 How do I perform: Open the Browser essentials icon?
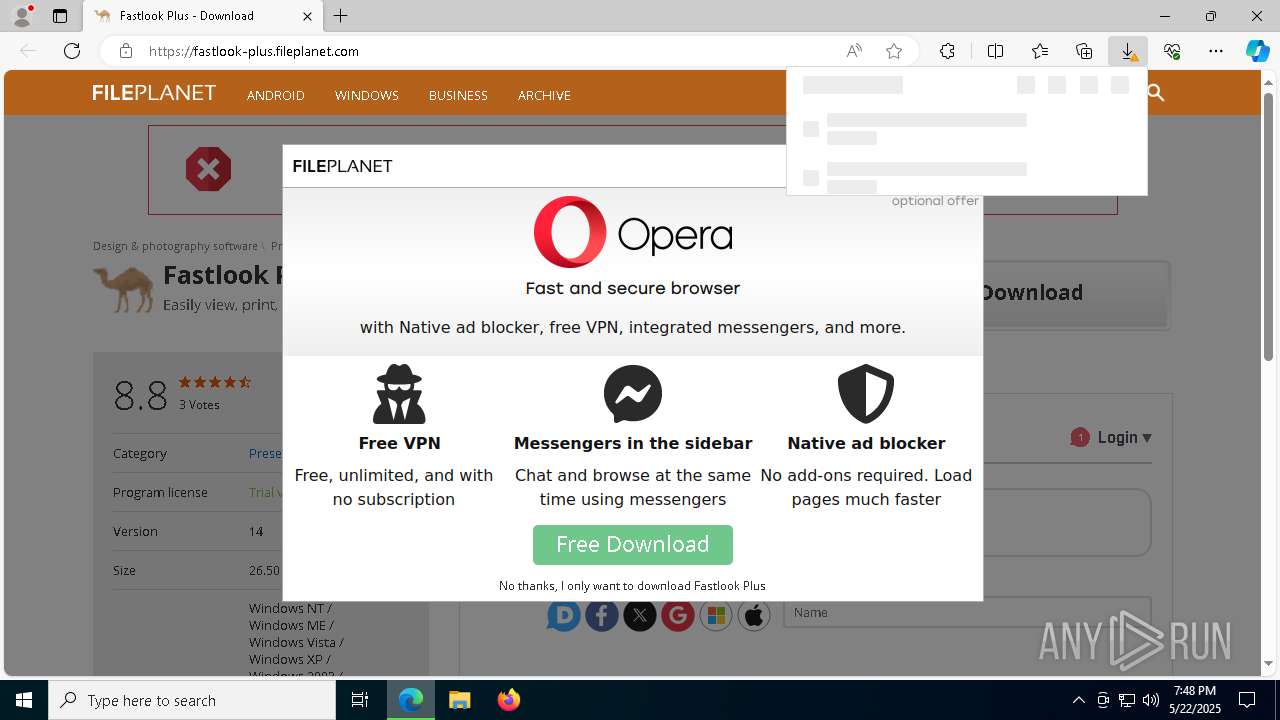point(1172,51)
